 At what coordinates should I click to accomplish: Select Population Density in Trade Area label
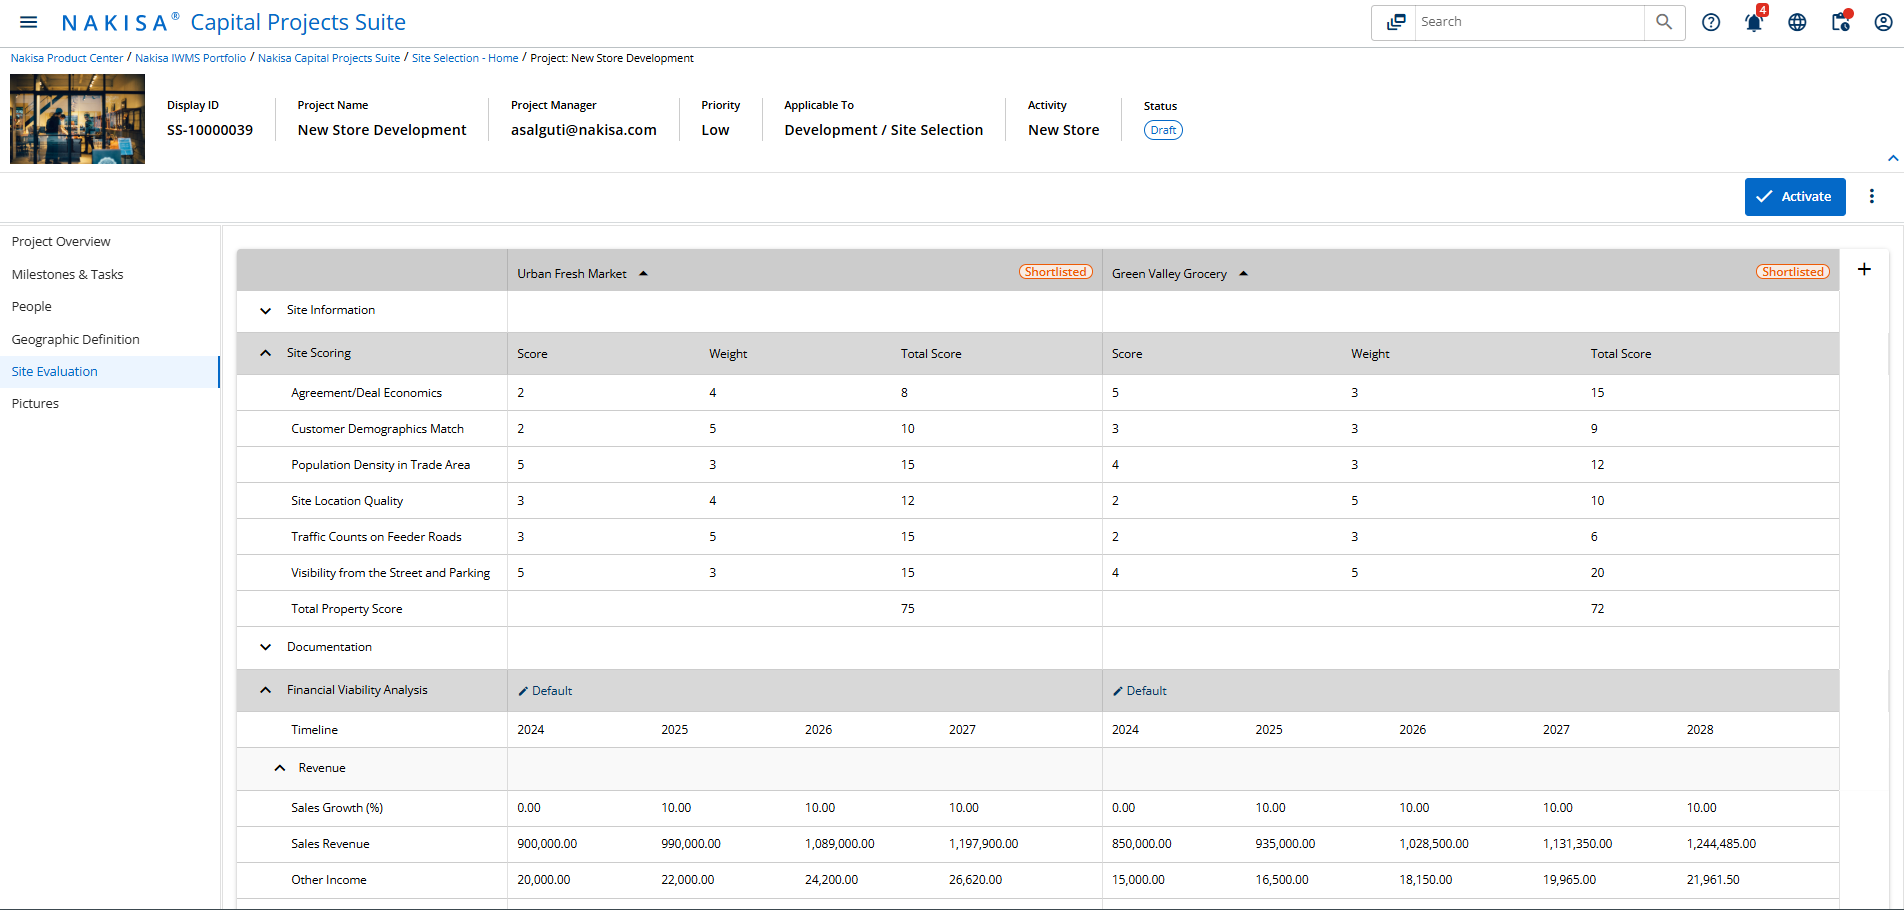pos(380,465)
